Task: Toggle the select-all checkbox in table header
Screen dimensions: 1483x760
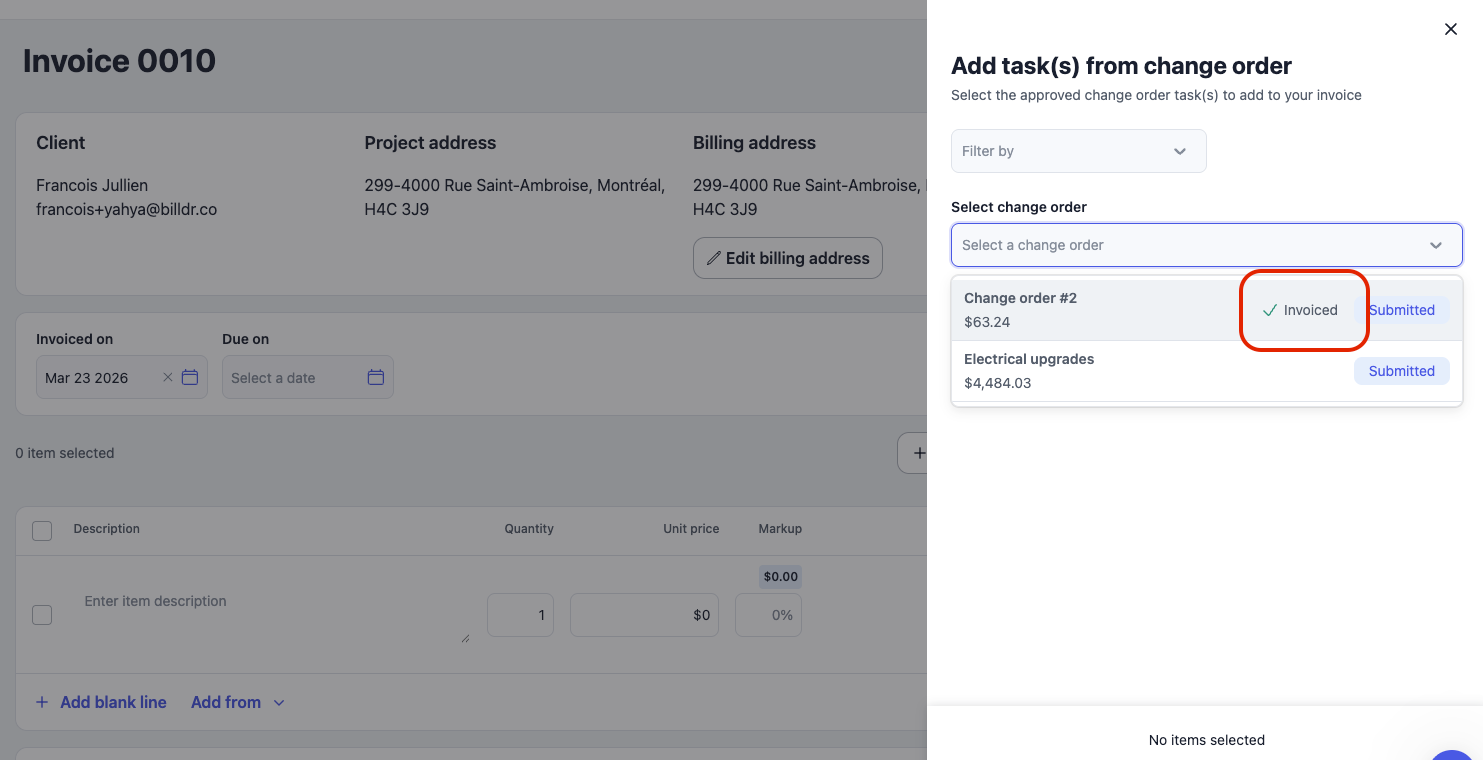Action: (42, 531)
